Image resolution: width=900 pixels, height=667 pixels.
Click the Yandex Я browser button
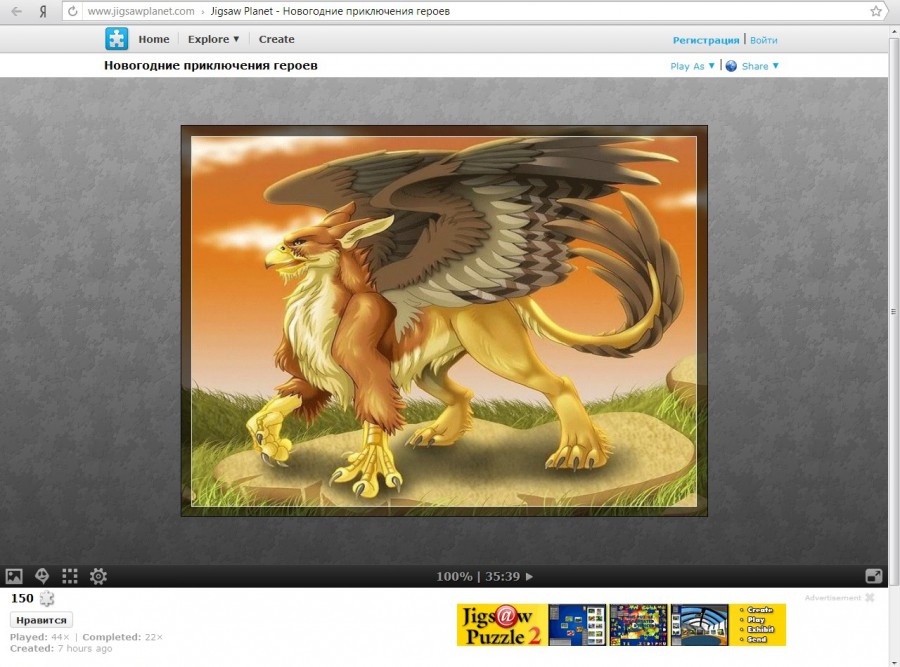coord(42,11)
